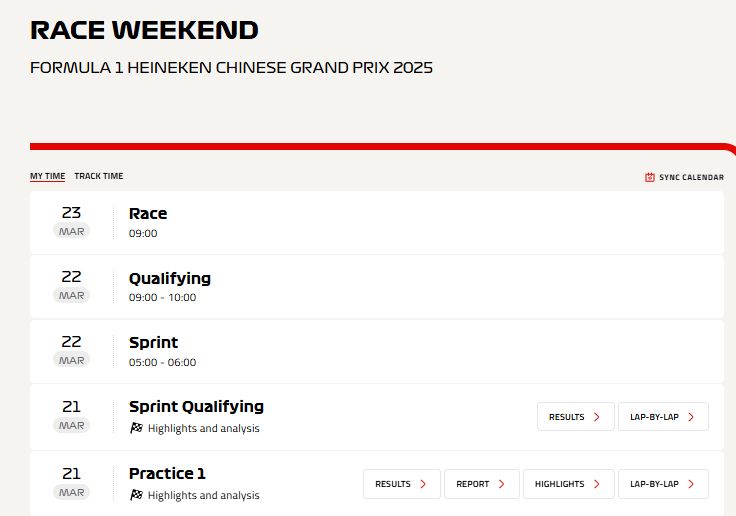Open Practice 1 Results
Image resolution: width=736 pixels, height=516 pixels.
pyautogui.click(x=402, y=484)
